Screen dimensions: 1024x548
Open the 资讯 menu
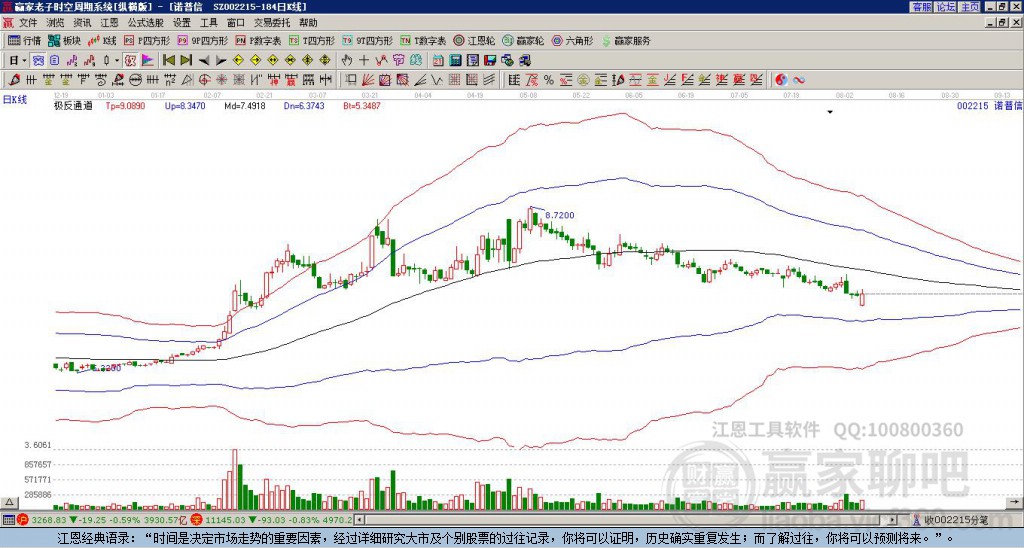(82, 23)
